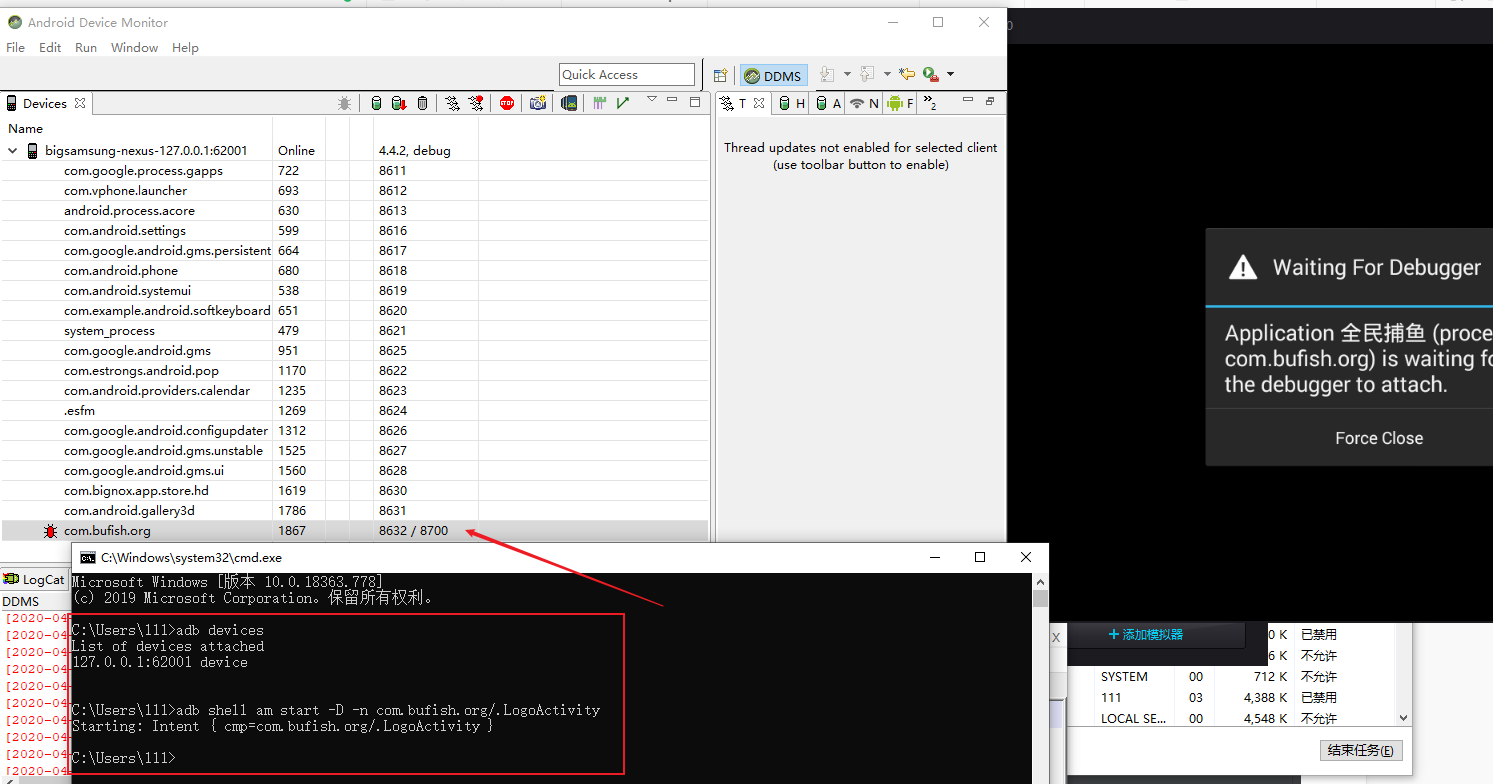Screen dimensions: 1493x784
Task: Select the bigsamsung-nexus-127.0.0.1:62001 device row
Action: 354,150
